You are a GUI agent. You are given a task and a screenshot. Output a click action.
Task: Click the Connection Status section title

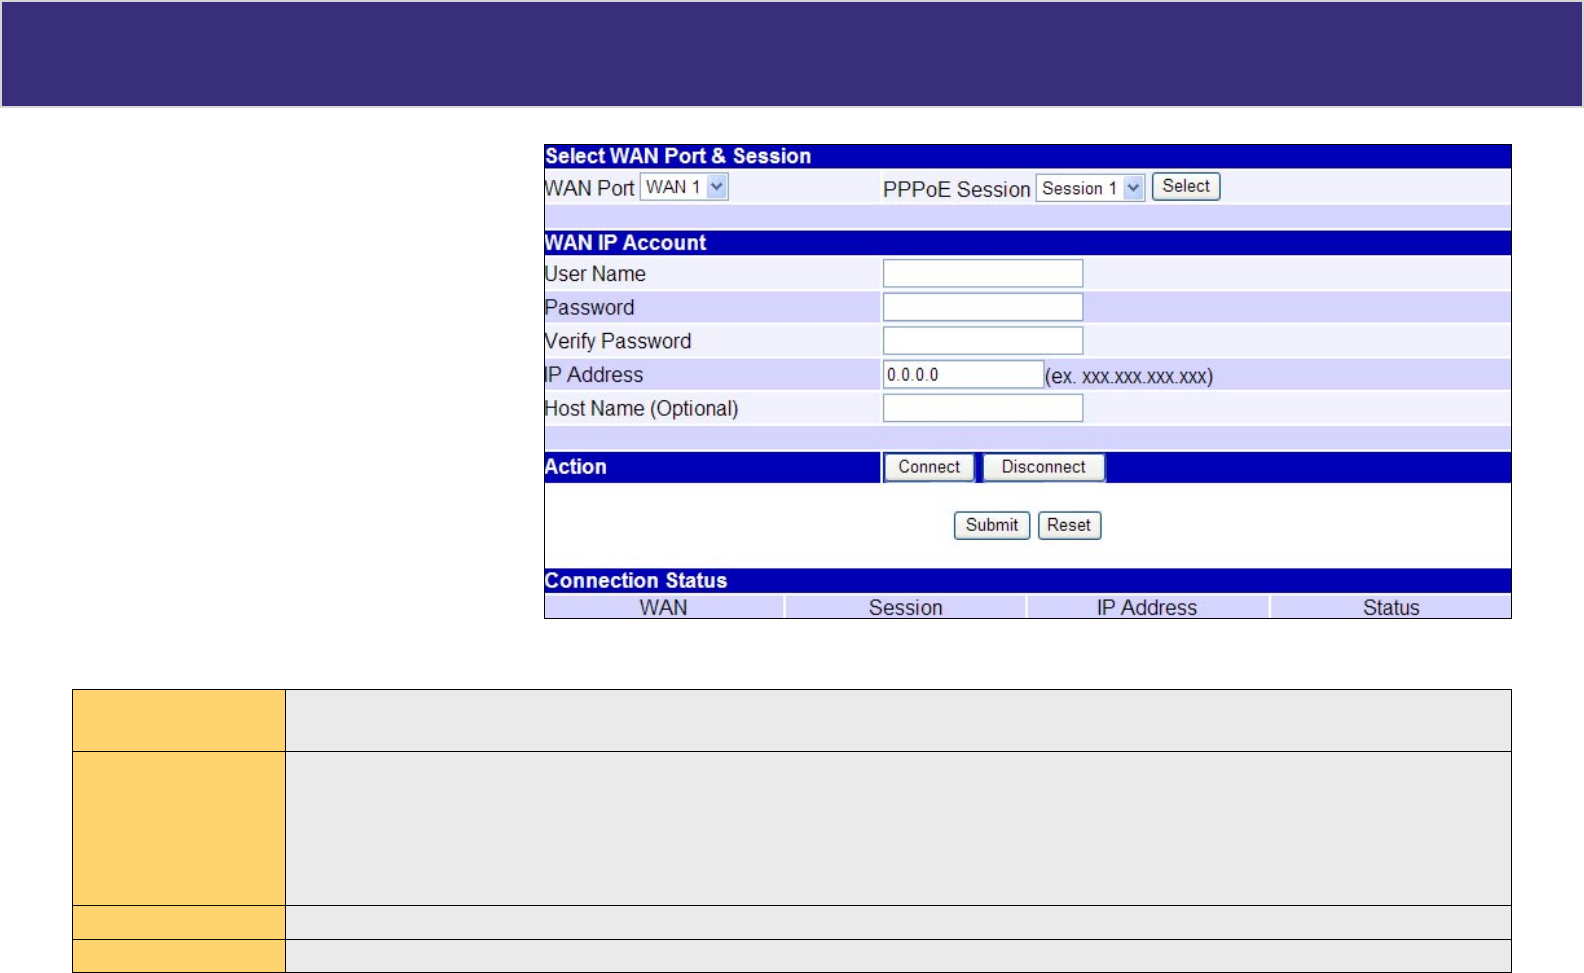(635, 581)
